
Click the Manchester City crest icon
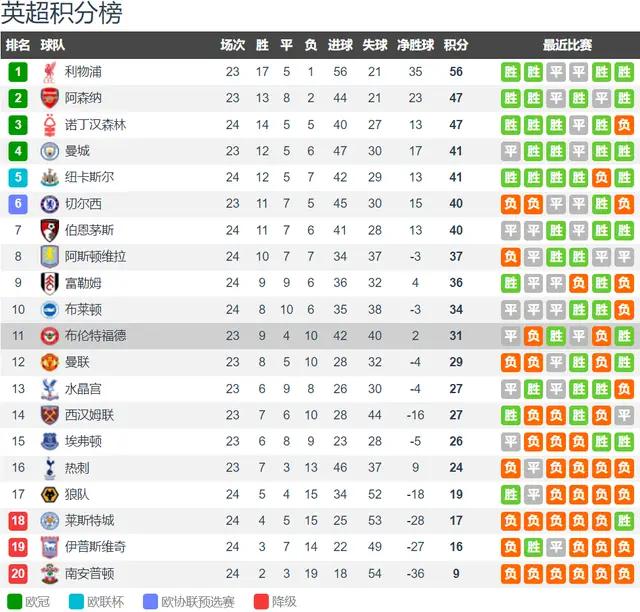tap(48, 151)
